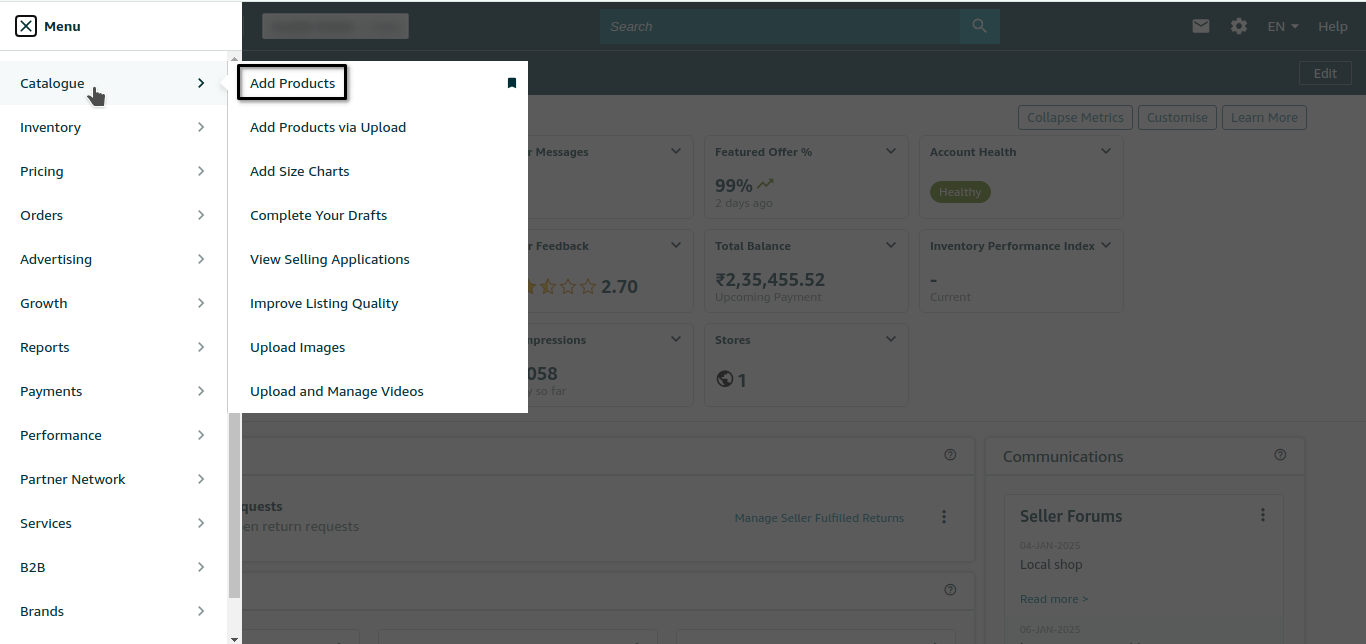Image resolution: width=1366 pixels, height=644 pixels.
Task: Expand the Inventory menu chevron
Action: coord(201,127)
